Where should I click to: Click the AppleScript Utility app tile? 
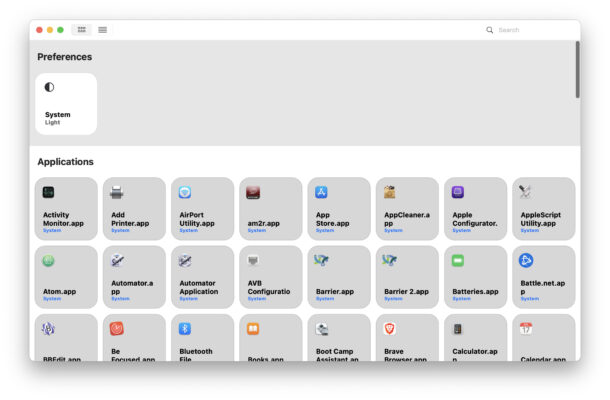point(543,209)
